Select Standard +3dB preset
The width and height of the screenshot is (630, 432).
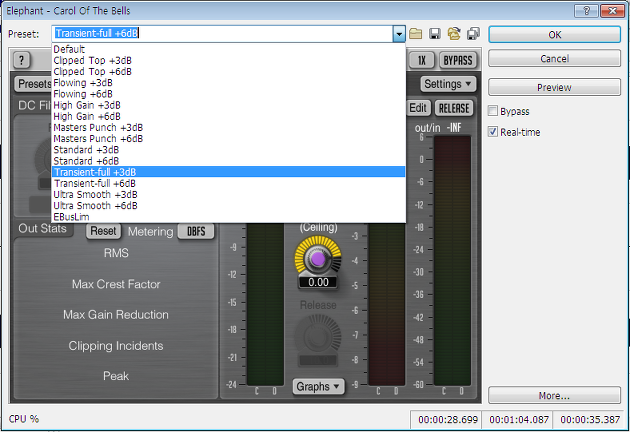pos(229,150)
